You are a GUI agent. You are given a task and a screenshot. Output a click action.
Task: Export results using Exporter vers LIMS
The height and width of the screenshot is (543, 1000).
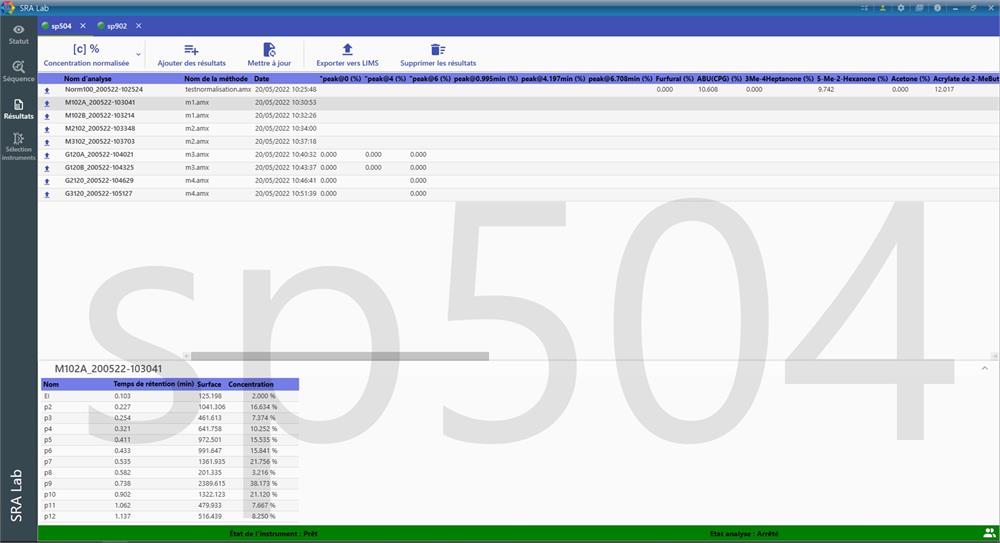[347, 49]
